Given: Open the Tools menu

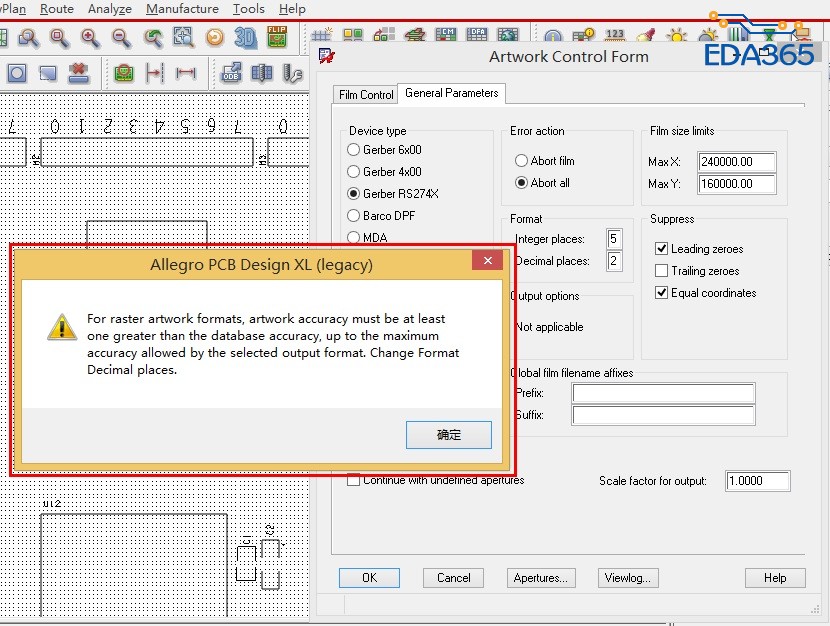Looking at the screenshot, I should coord(248,9).
